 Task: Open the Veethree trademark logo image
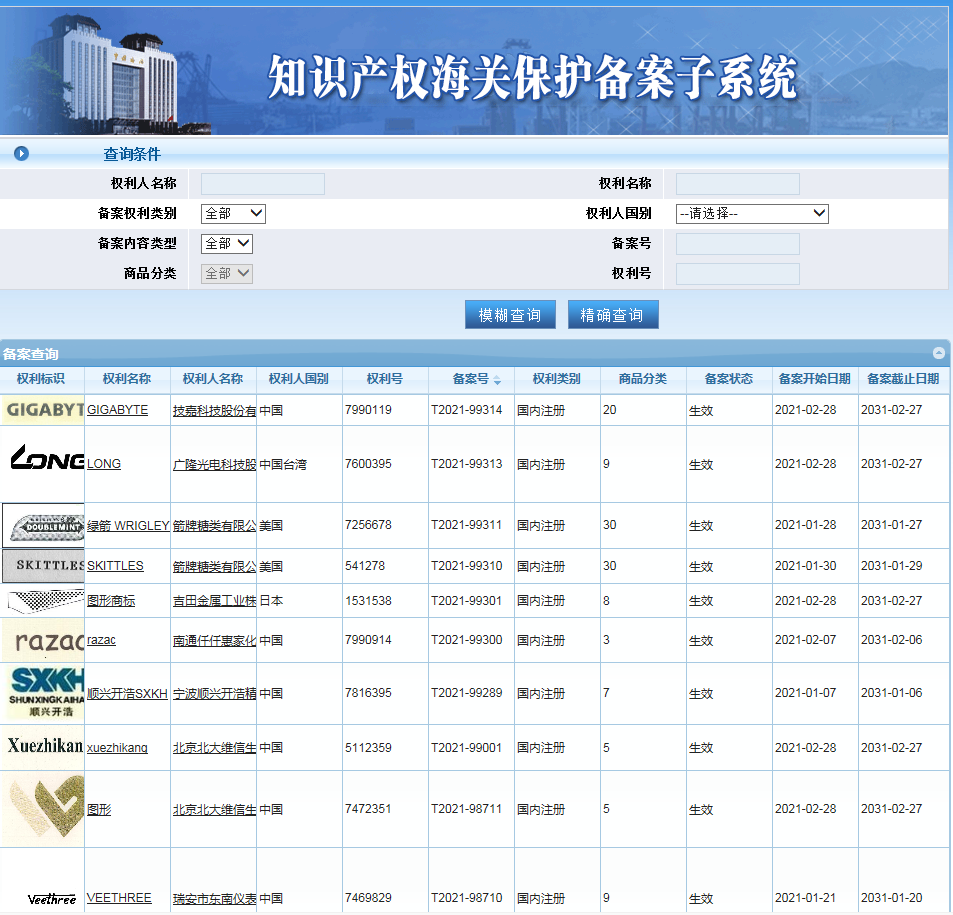coord(52,899)
